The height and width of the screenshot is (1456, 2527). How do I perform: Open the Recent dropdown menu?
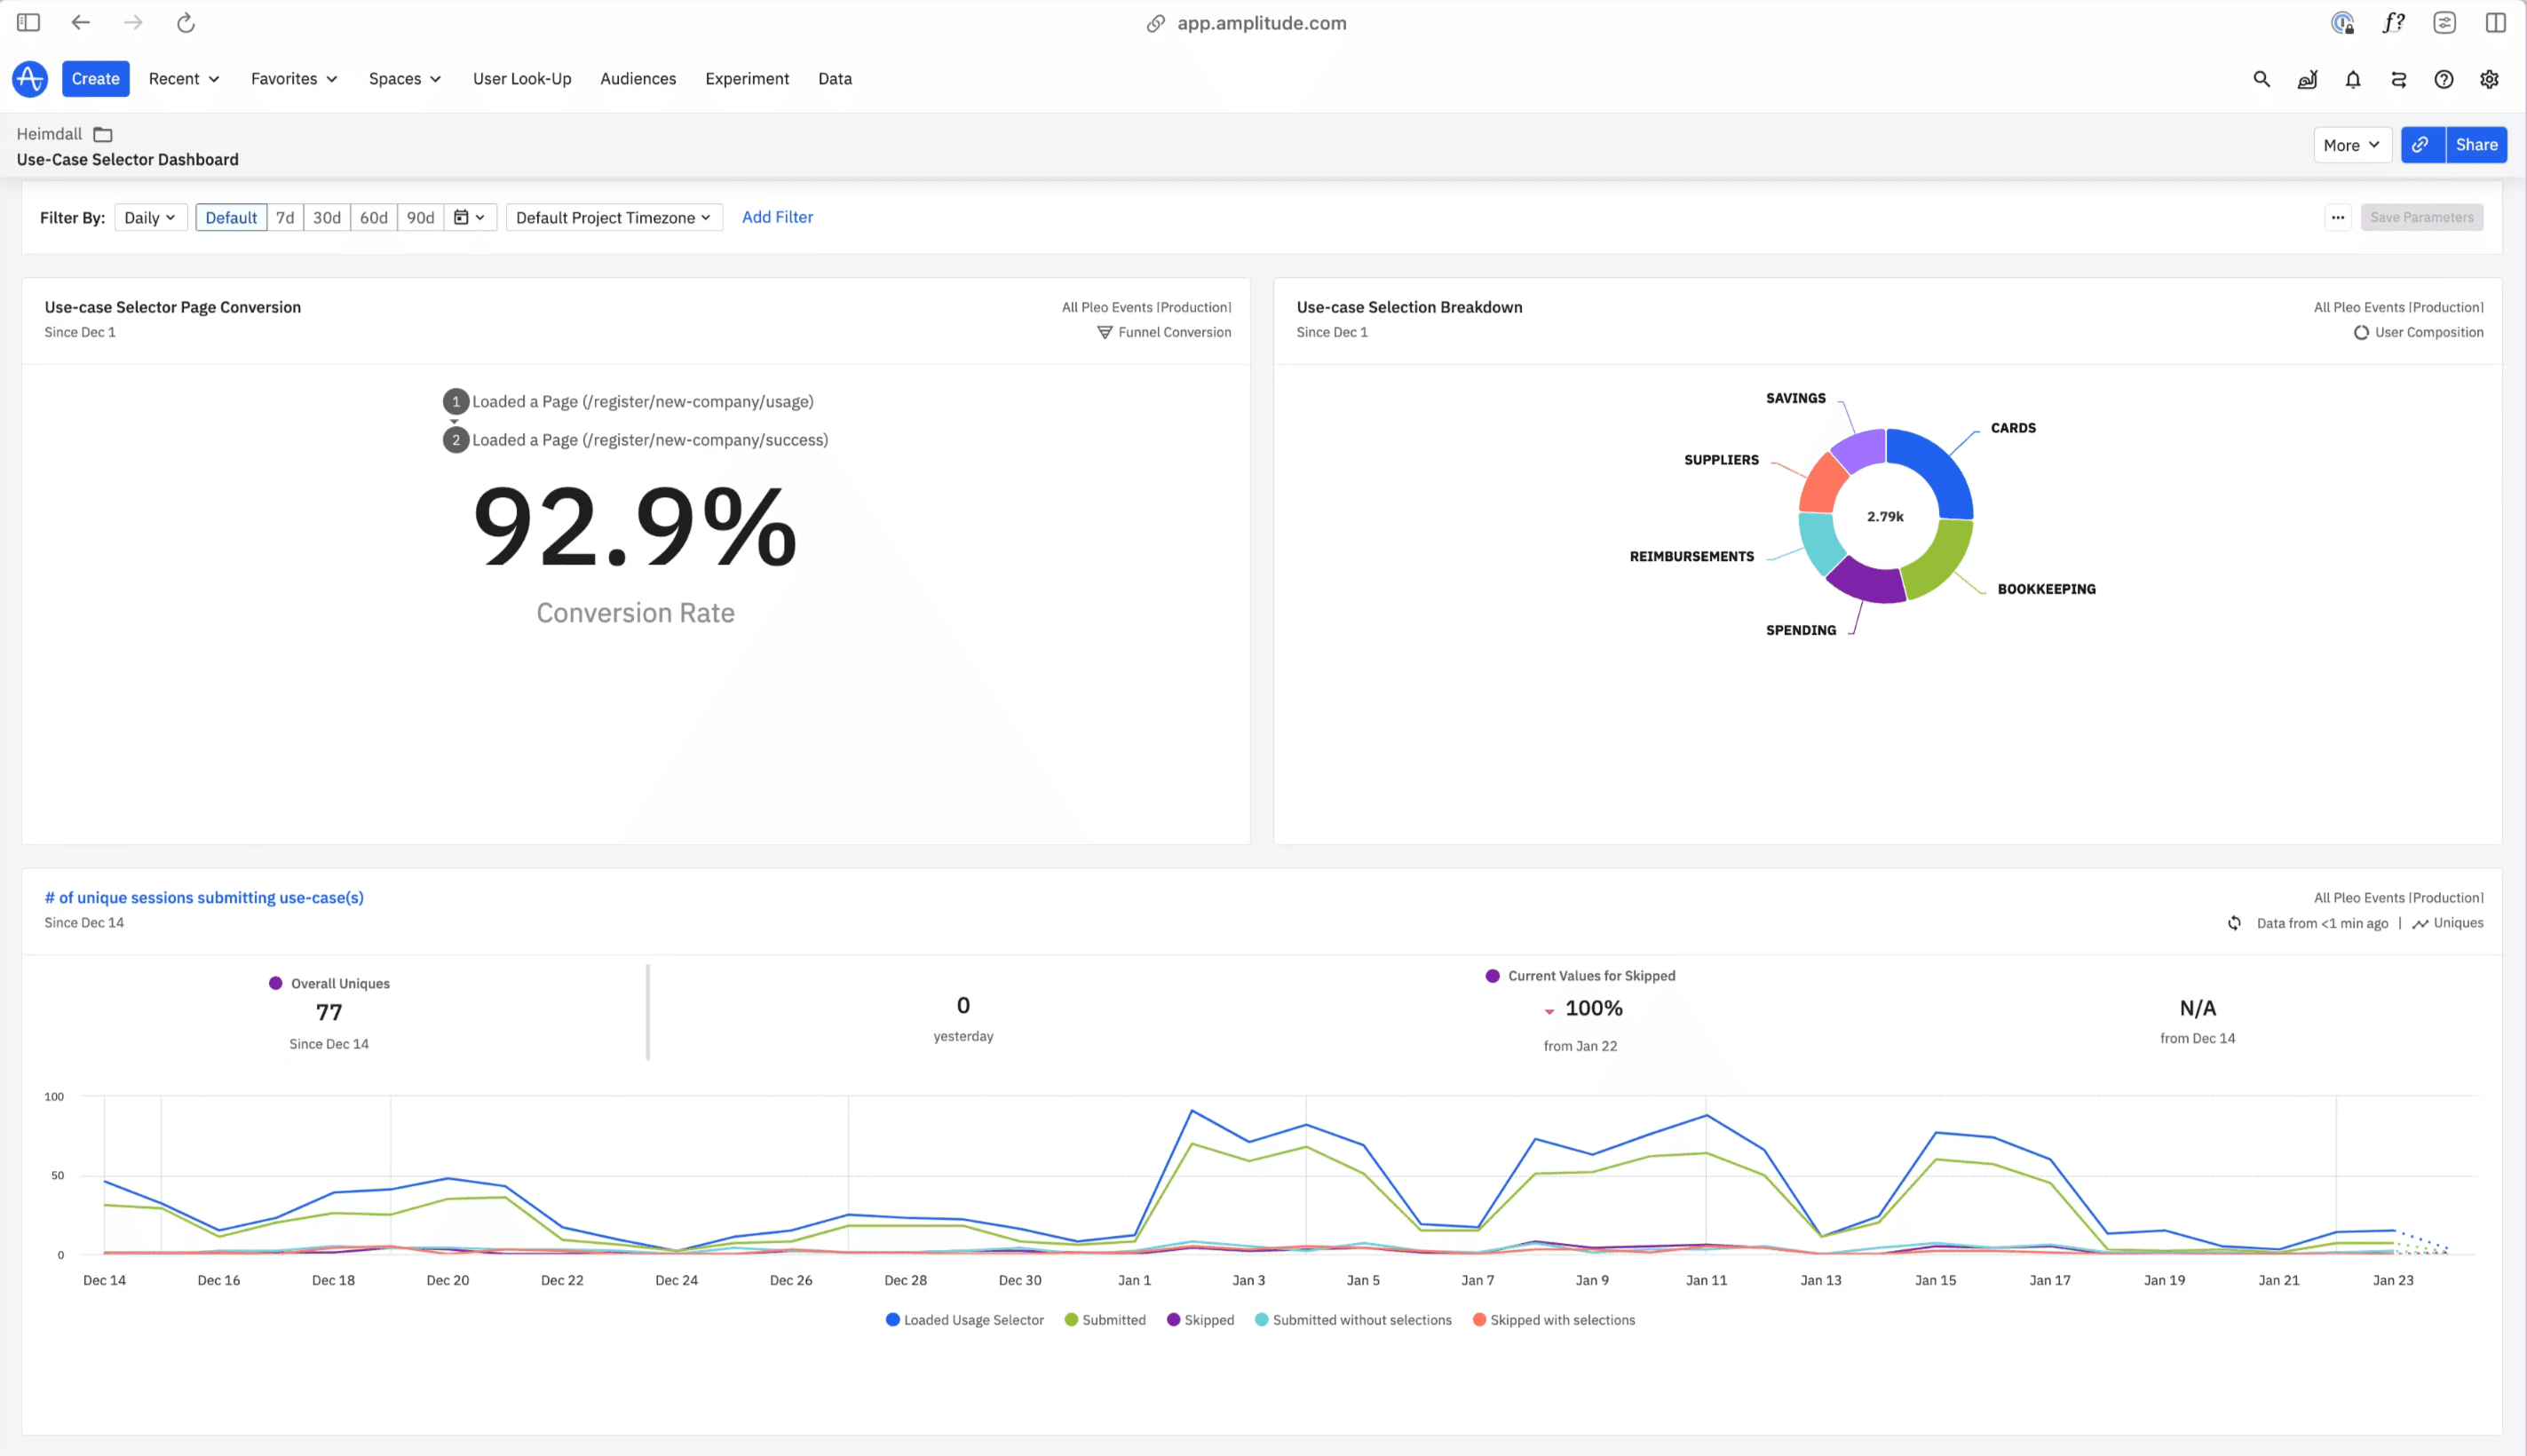pyautogui.click(x=184, y=79)
